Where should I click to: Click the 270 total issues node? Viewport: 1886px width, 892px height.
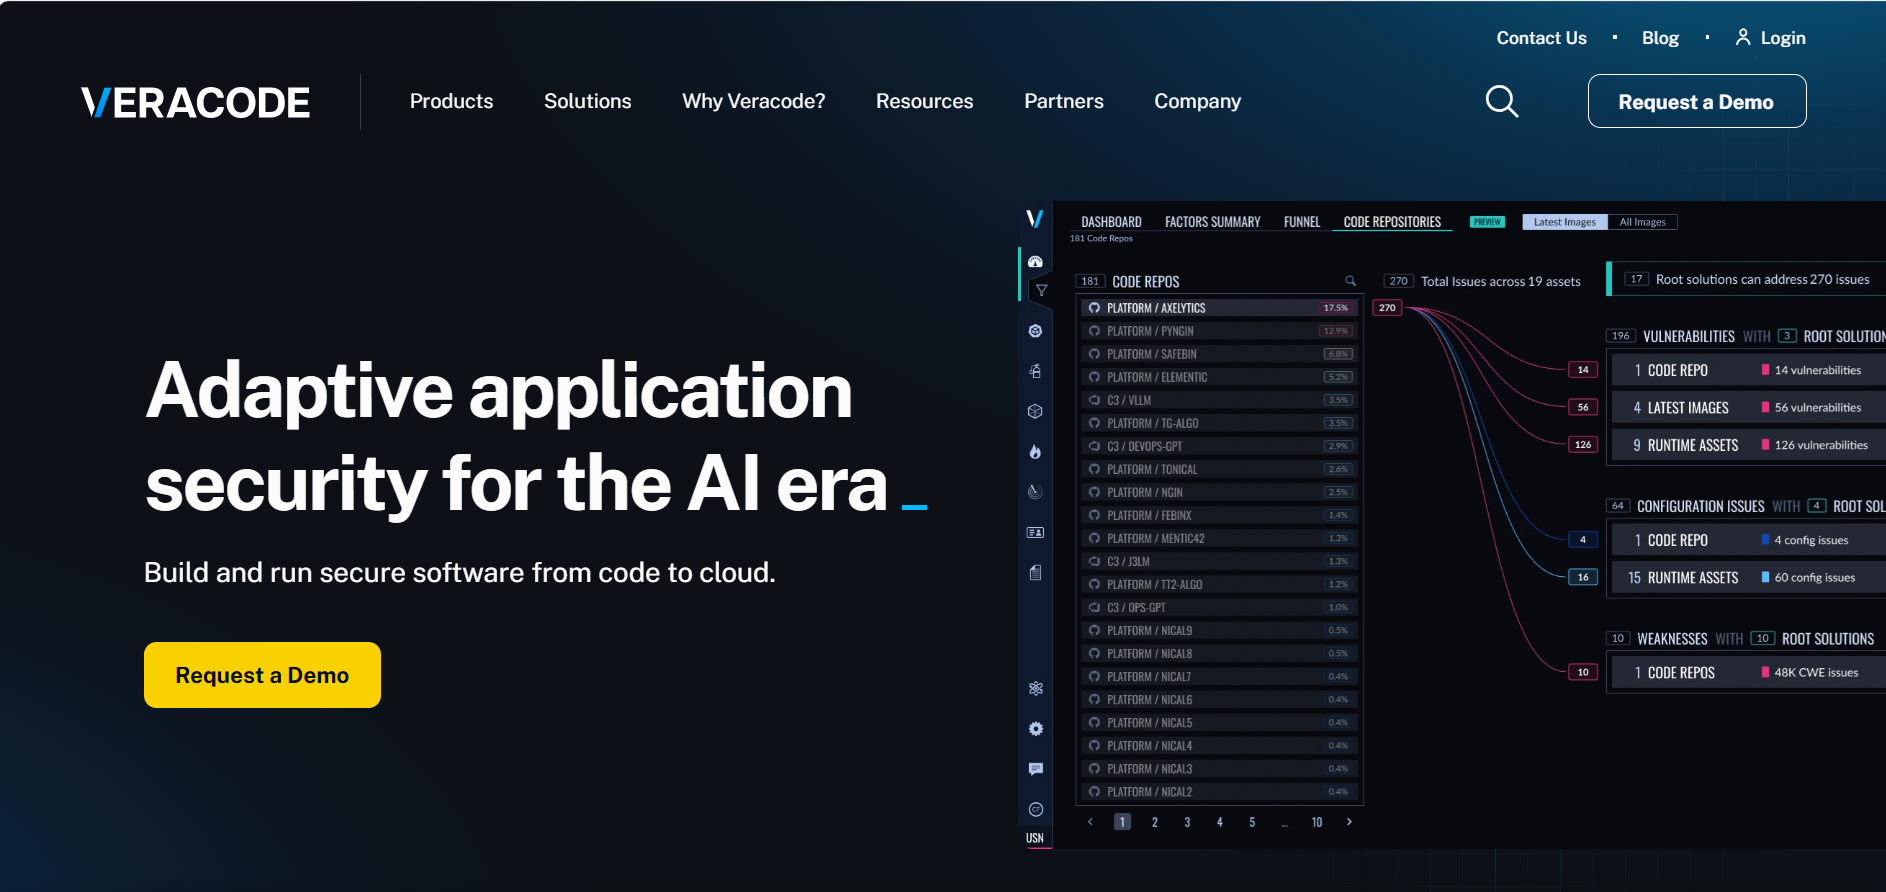[1387, 308]
